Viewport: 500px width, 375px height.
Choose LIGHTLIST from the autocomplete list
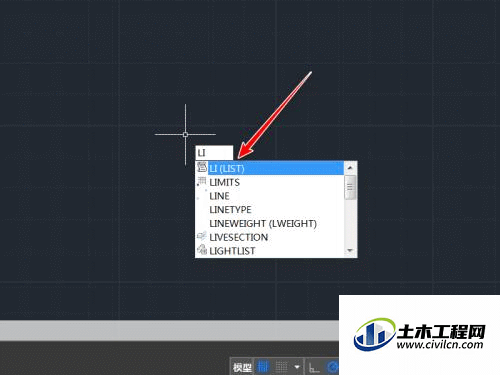click(x=269, y=251)
